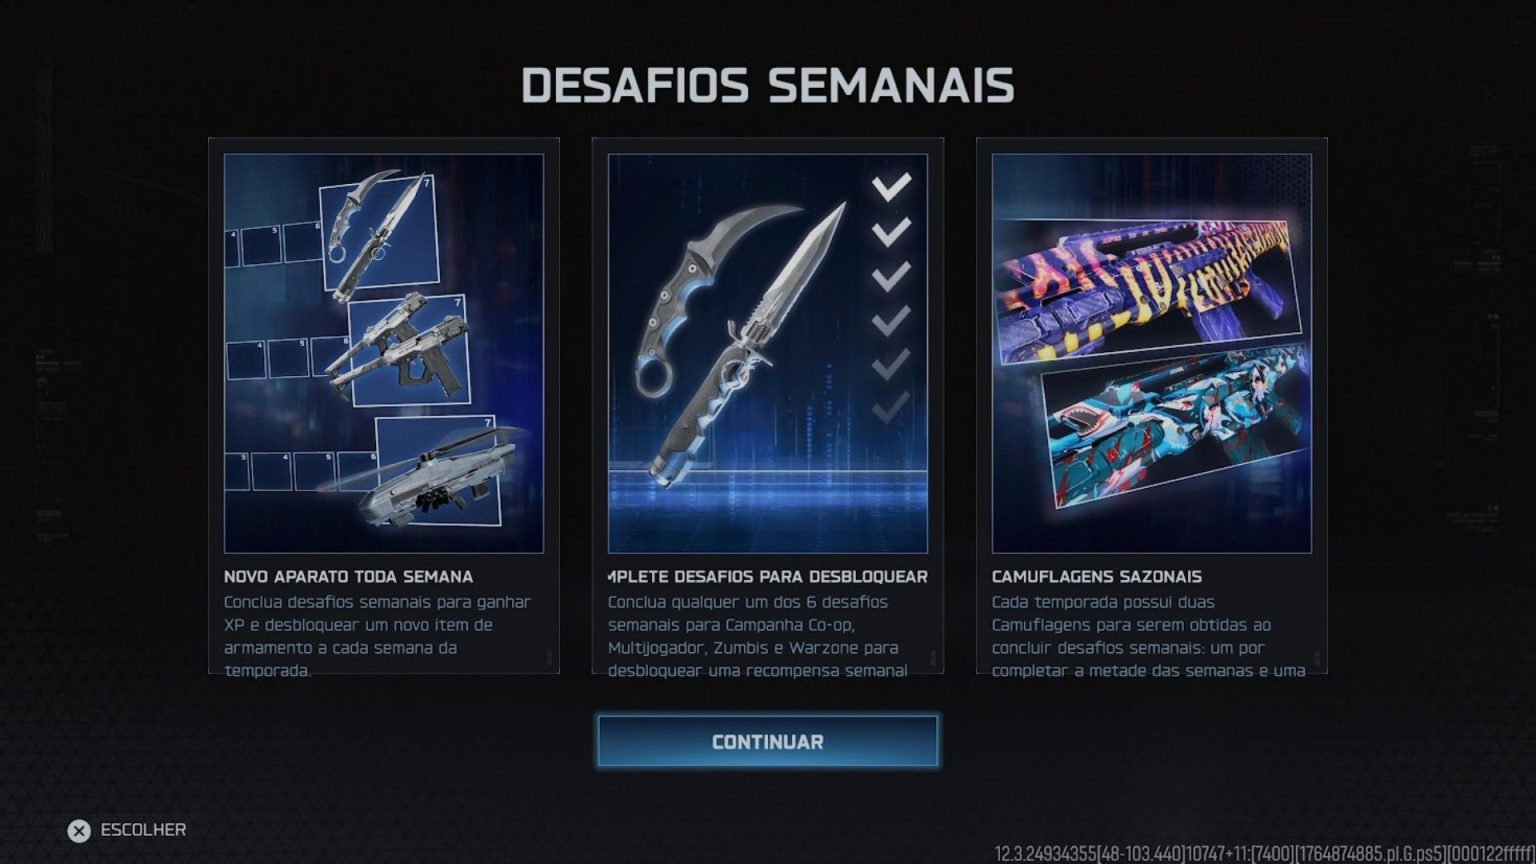Screen dimensions: 1536x864
Task: Open the Camuflagens Sazonais card title
Action: pyautogui.click(x=1096, y=577)
